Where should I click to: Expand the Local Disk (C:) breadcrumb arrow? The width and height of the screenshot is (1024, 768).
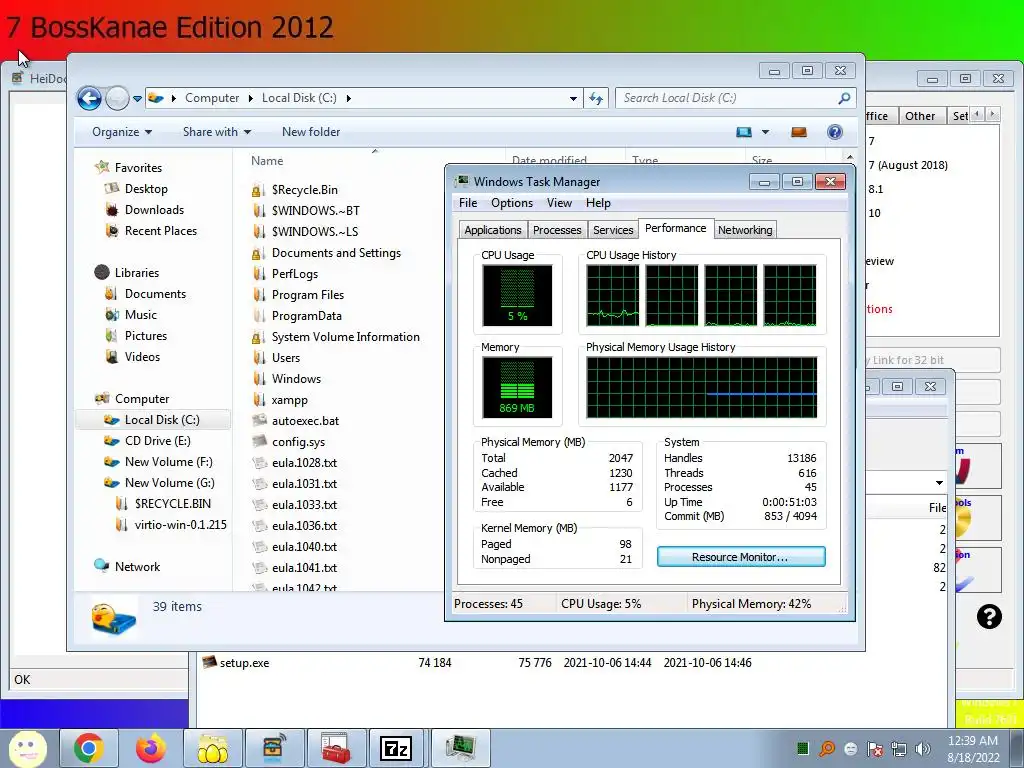coord(349,98)
